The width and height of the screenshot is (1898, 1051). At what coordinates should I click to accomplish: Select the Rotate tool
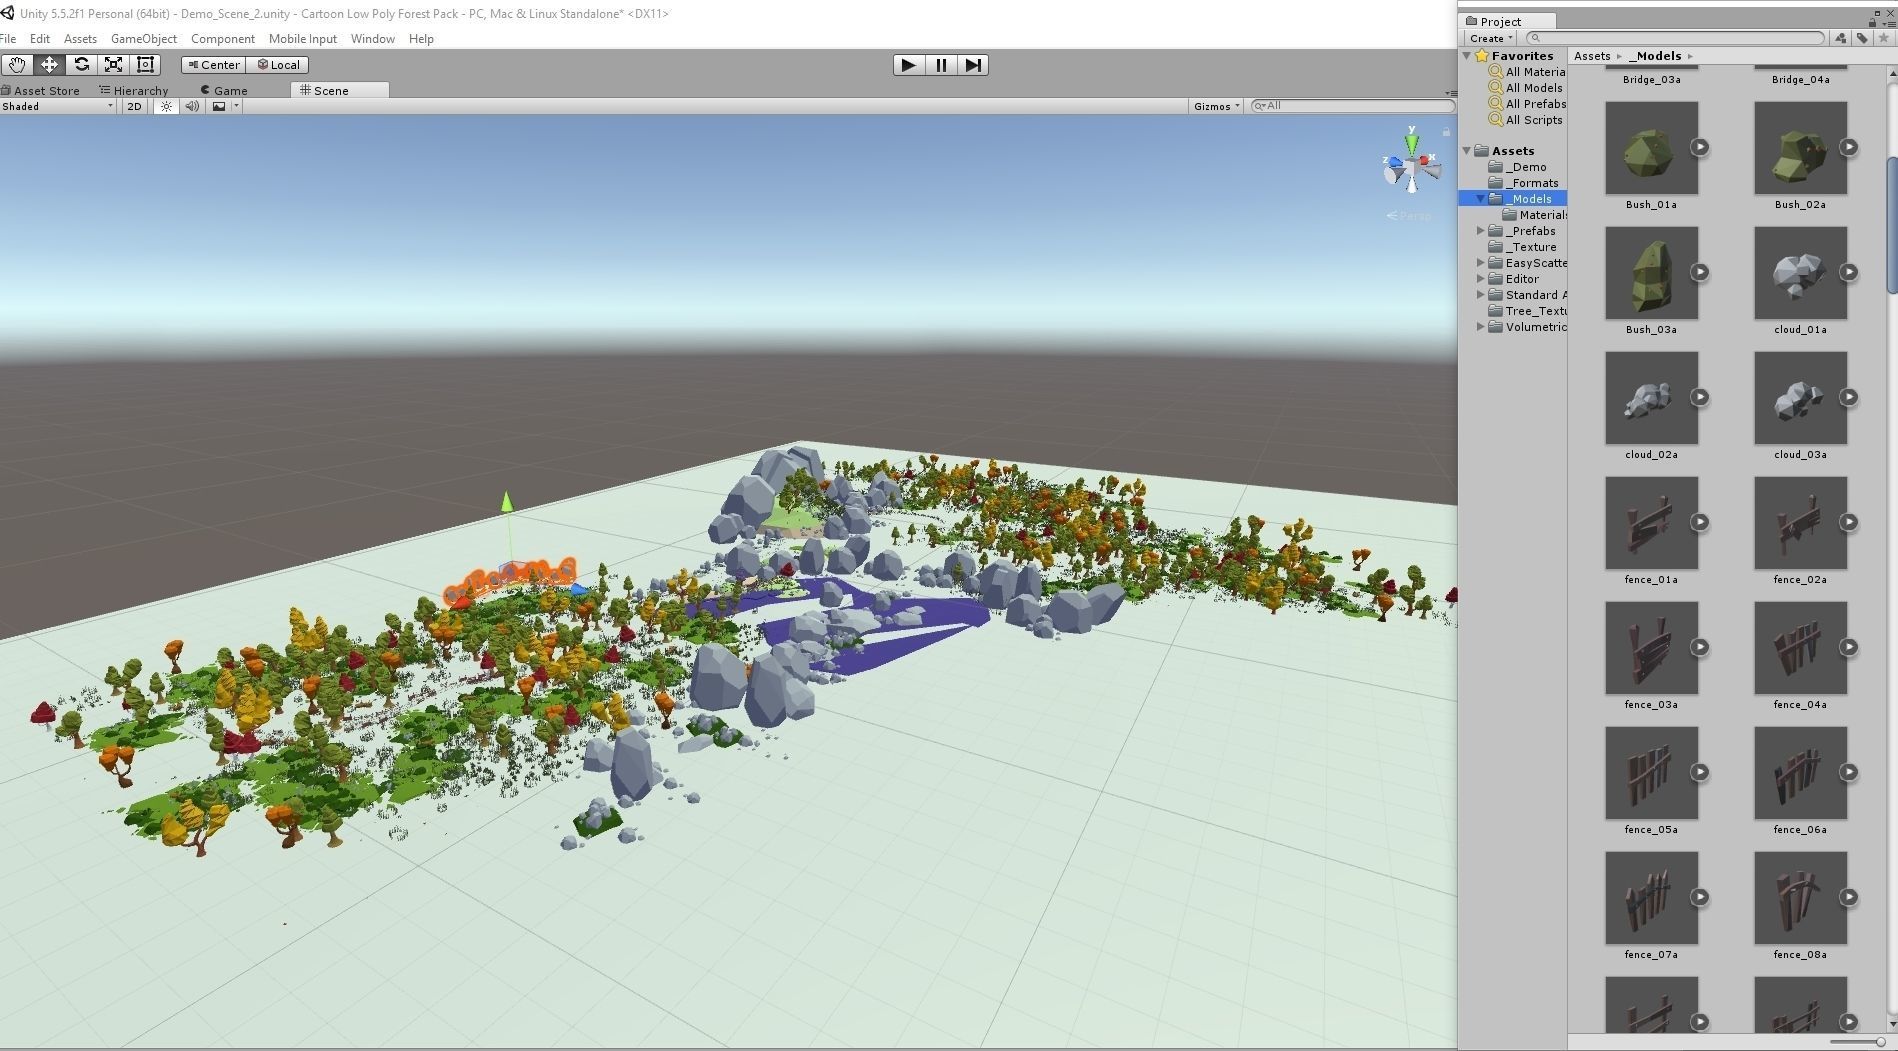point(81,65)
